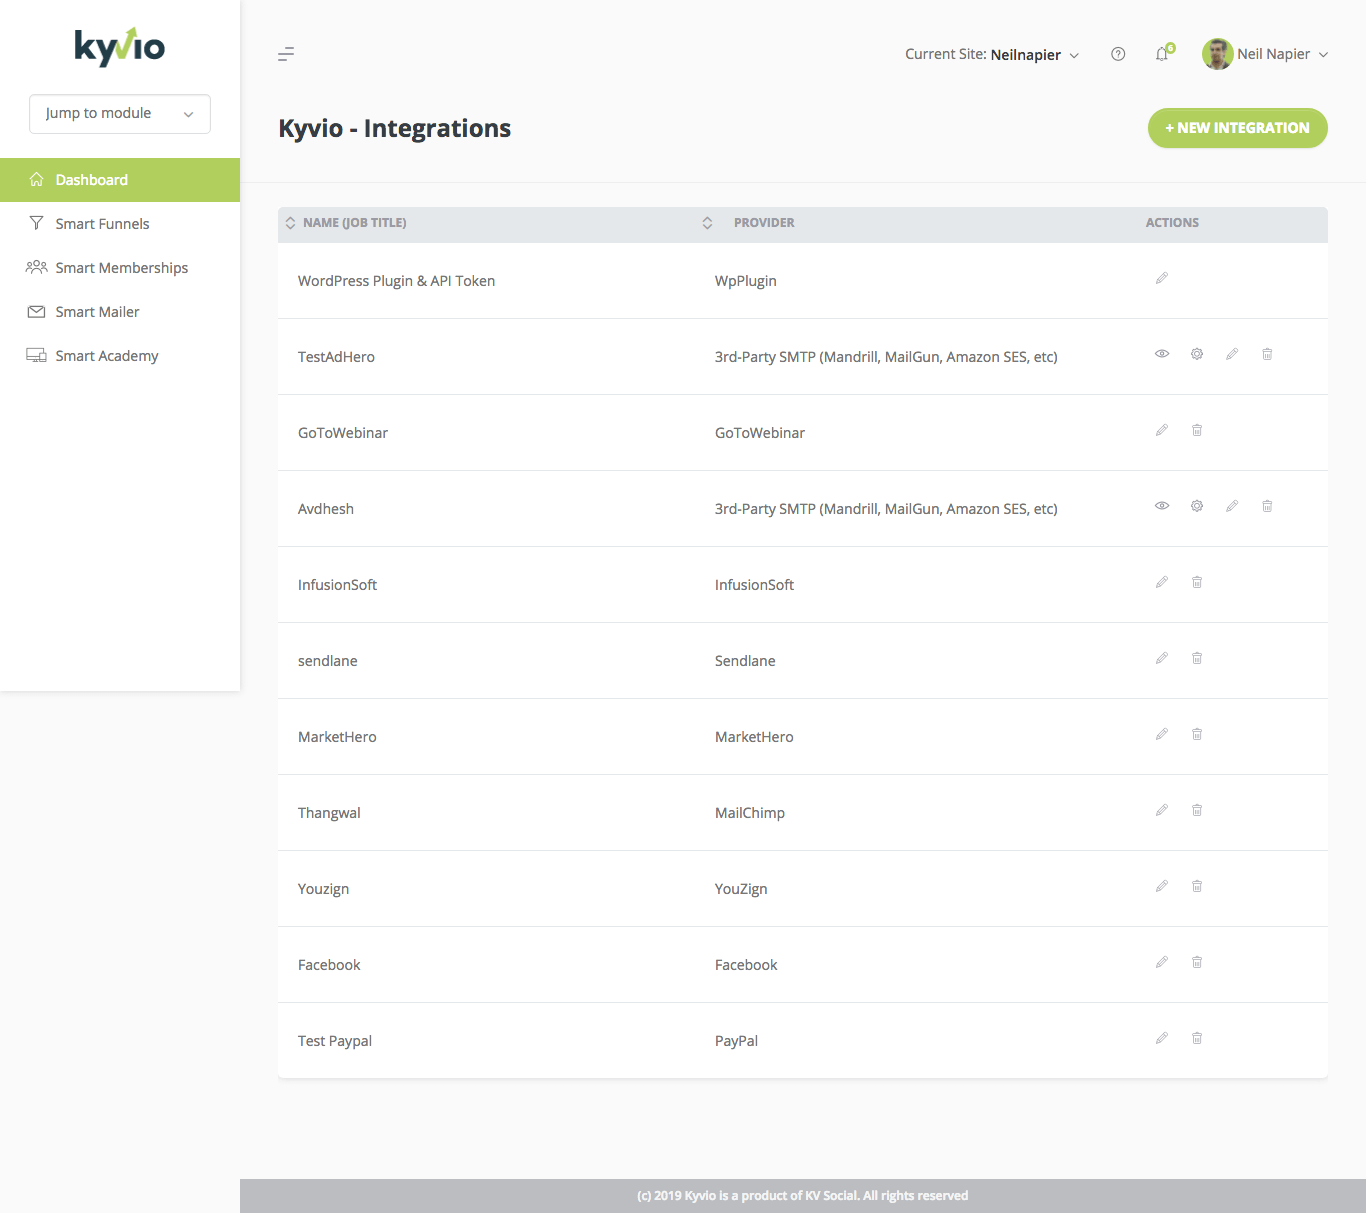Image resolution: width=1366 pixels, height=1213 pixels.
Task: Toggle the sidebar hamburger menu icon
Action: click(x=286, y=54)
